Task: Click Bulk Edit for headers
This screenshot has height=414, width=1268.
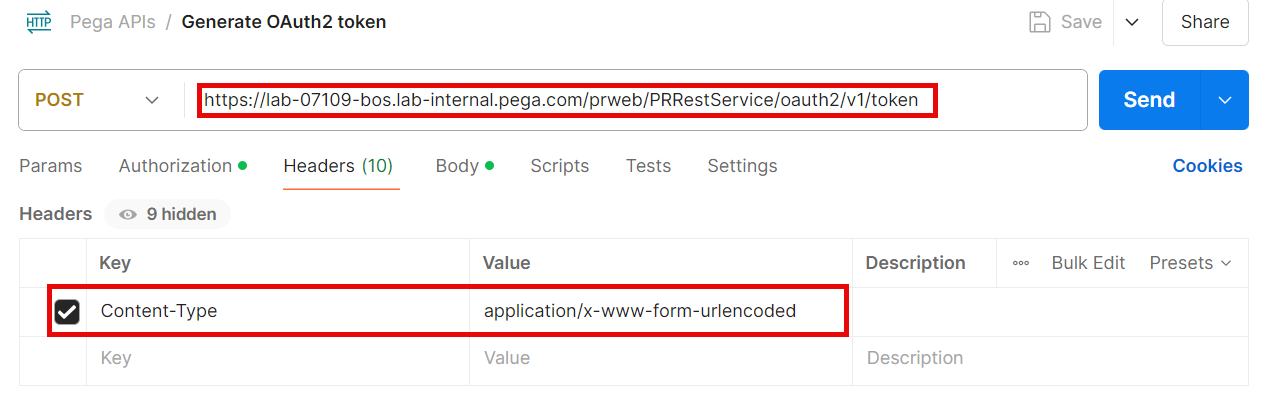Action: 1088,263
